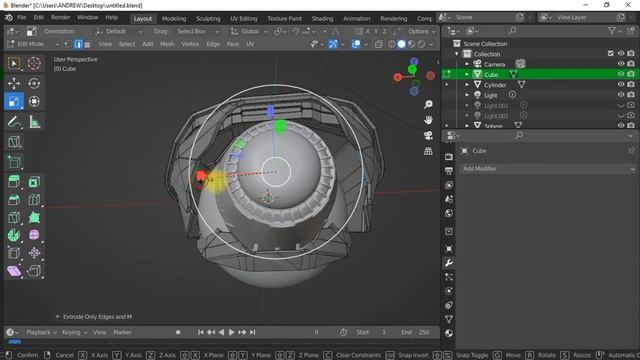Switch perspective/orthographic grid icon
640x360 pixels.
[x=428, y=151]
